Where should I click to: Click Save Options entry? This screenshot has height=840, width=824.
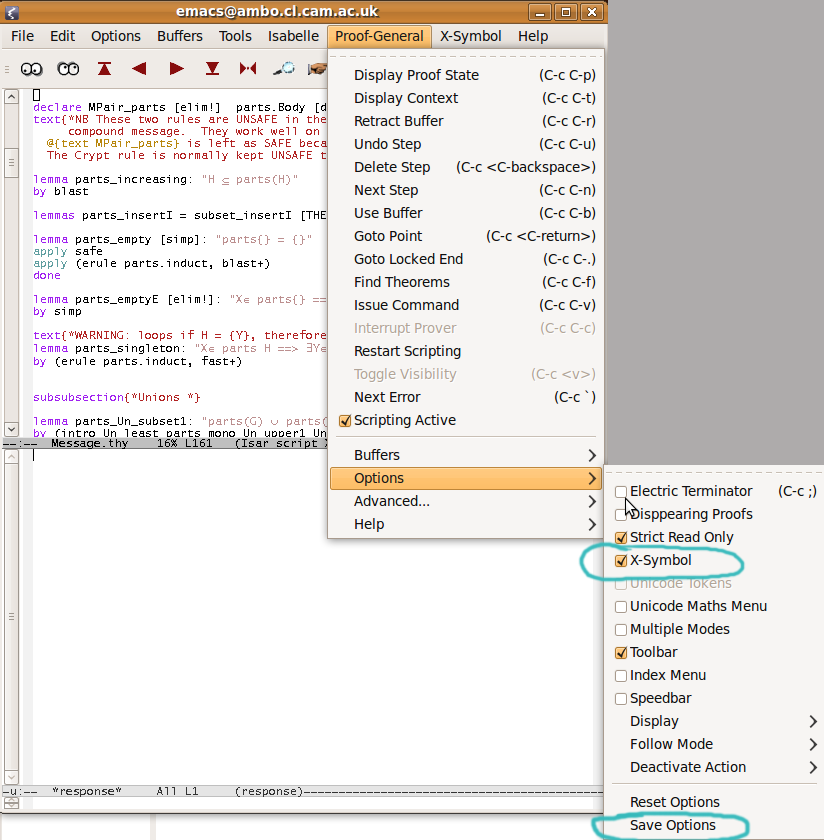[x=672, y=826]
